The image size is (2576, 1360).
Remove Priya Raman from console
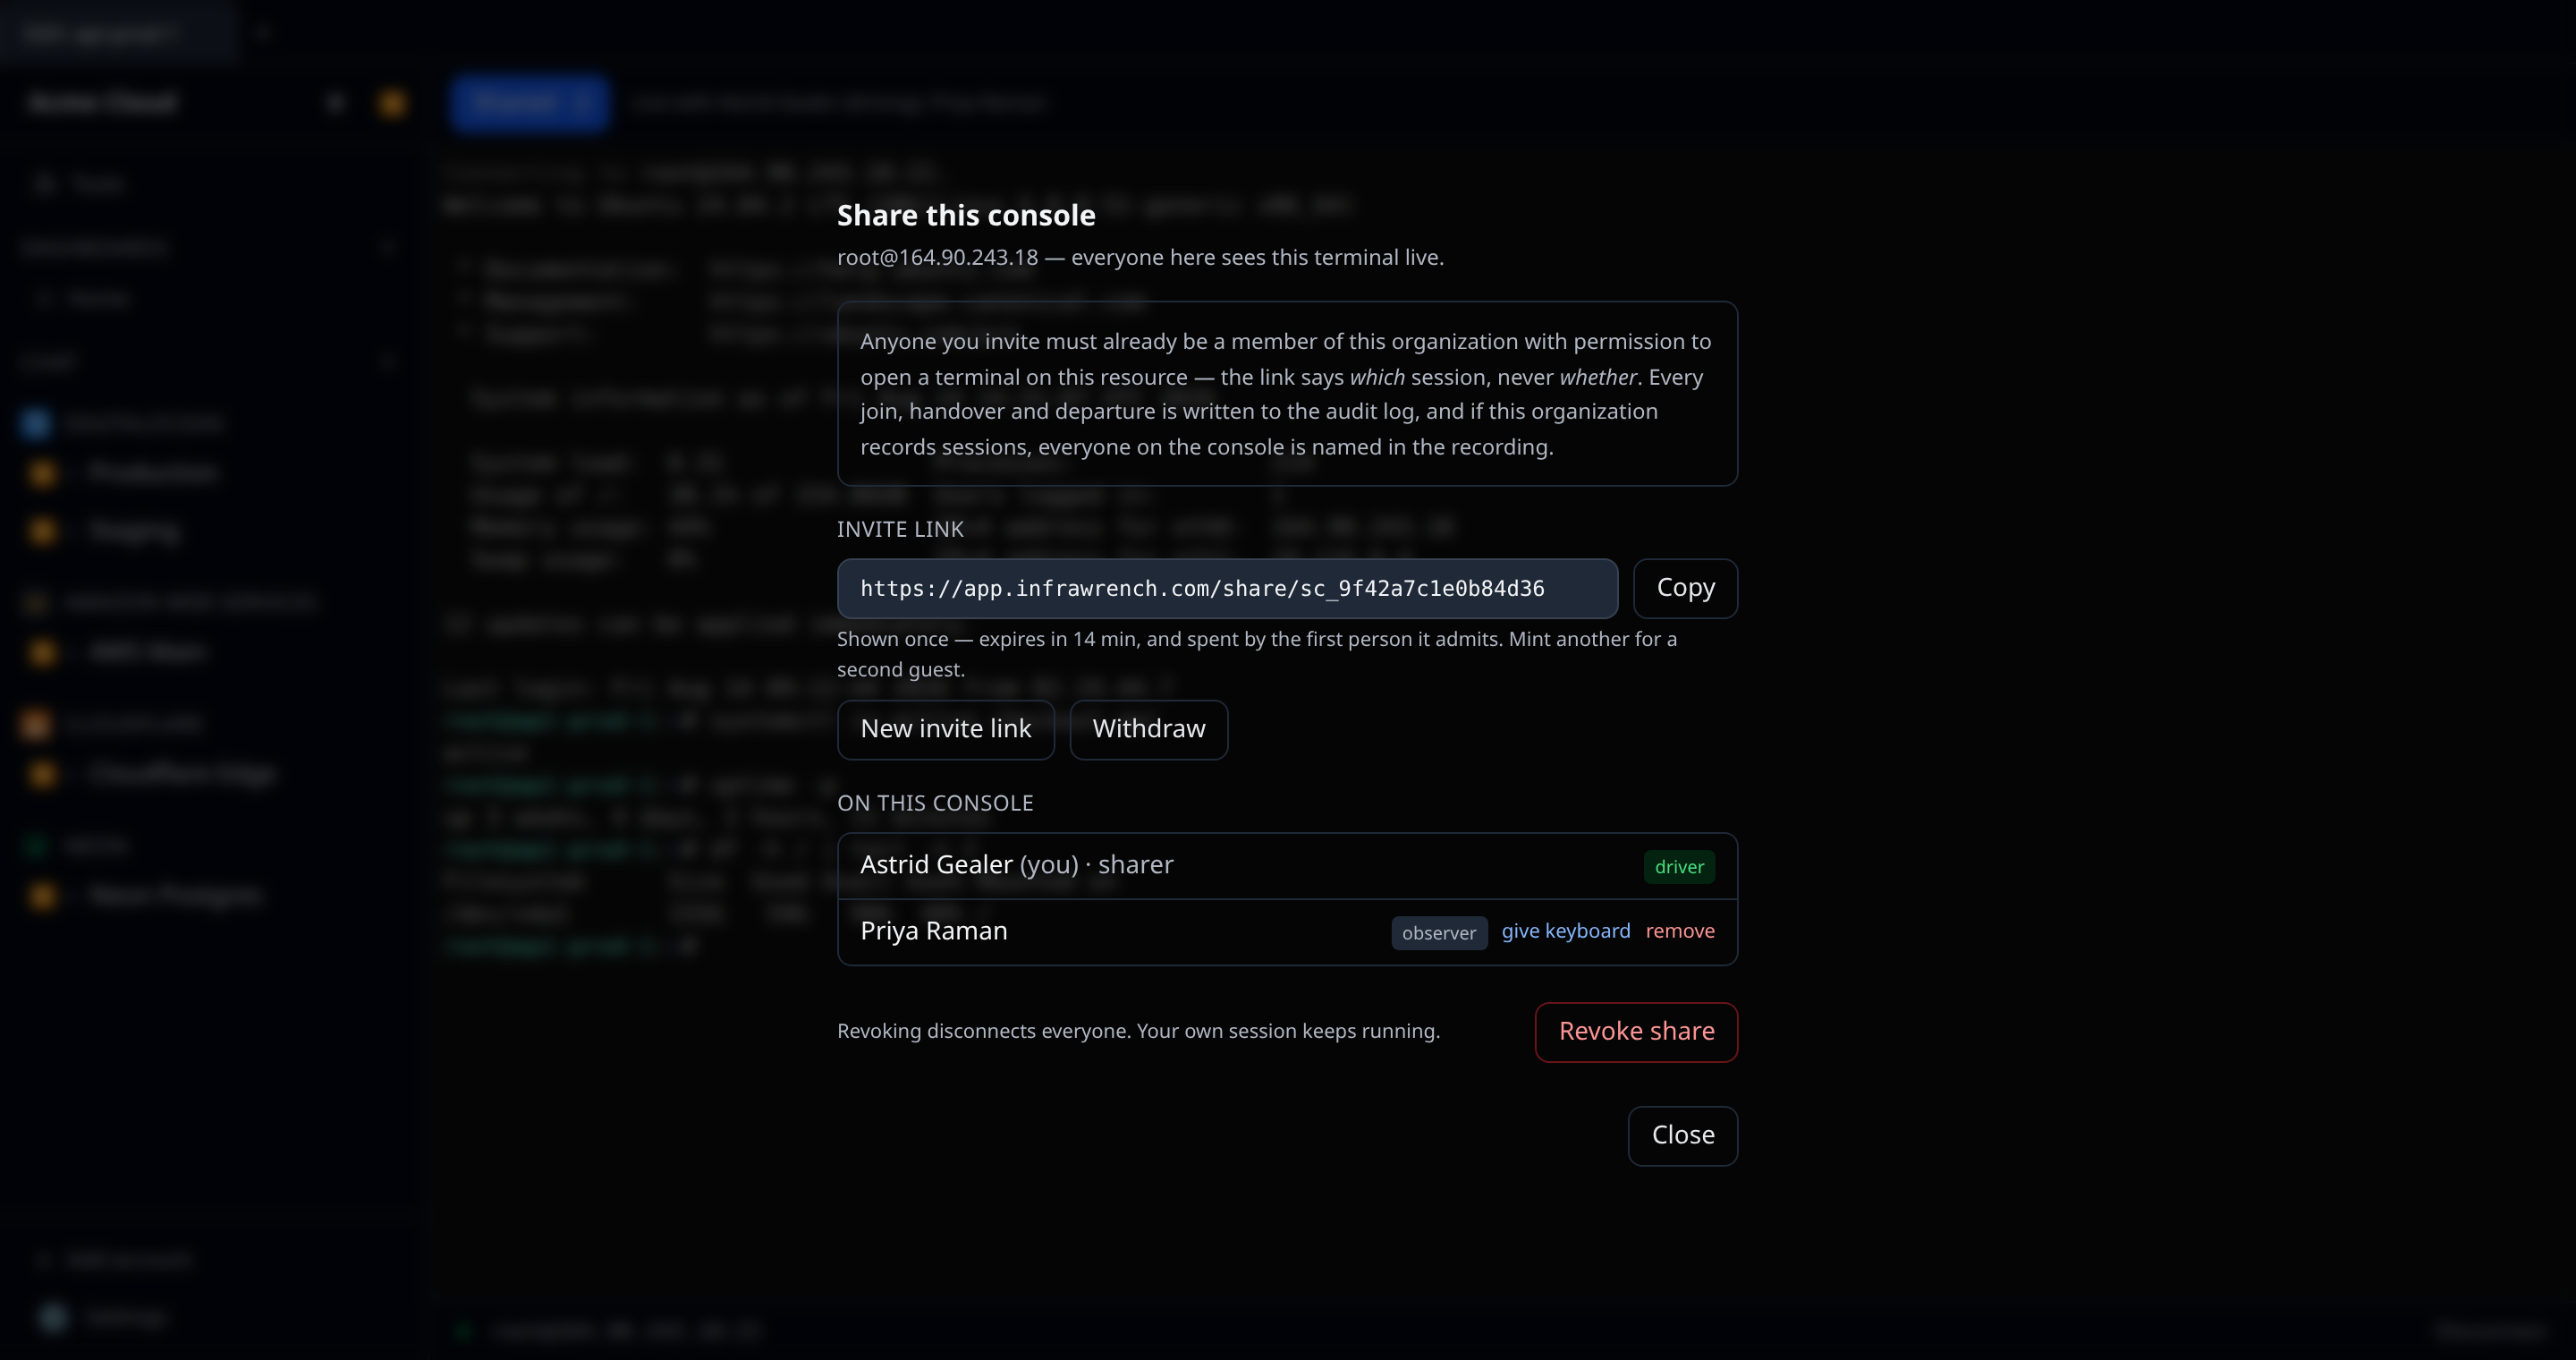point(1679,931)
